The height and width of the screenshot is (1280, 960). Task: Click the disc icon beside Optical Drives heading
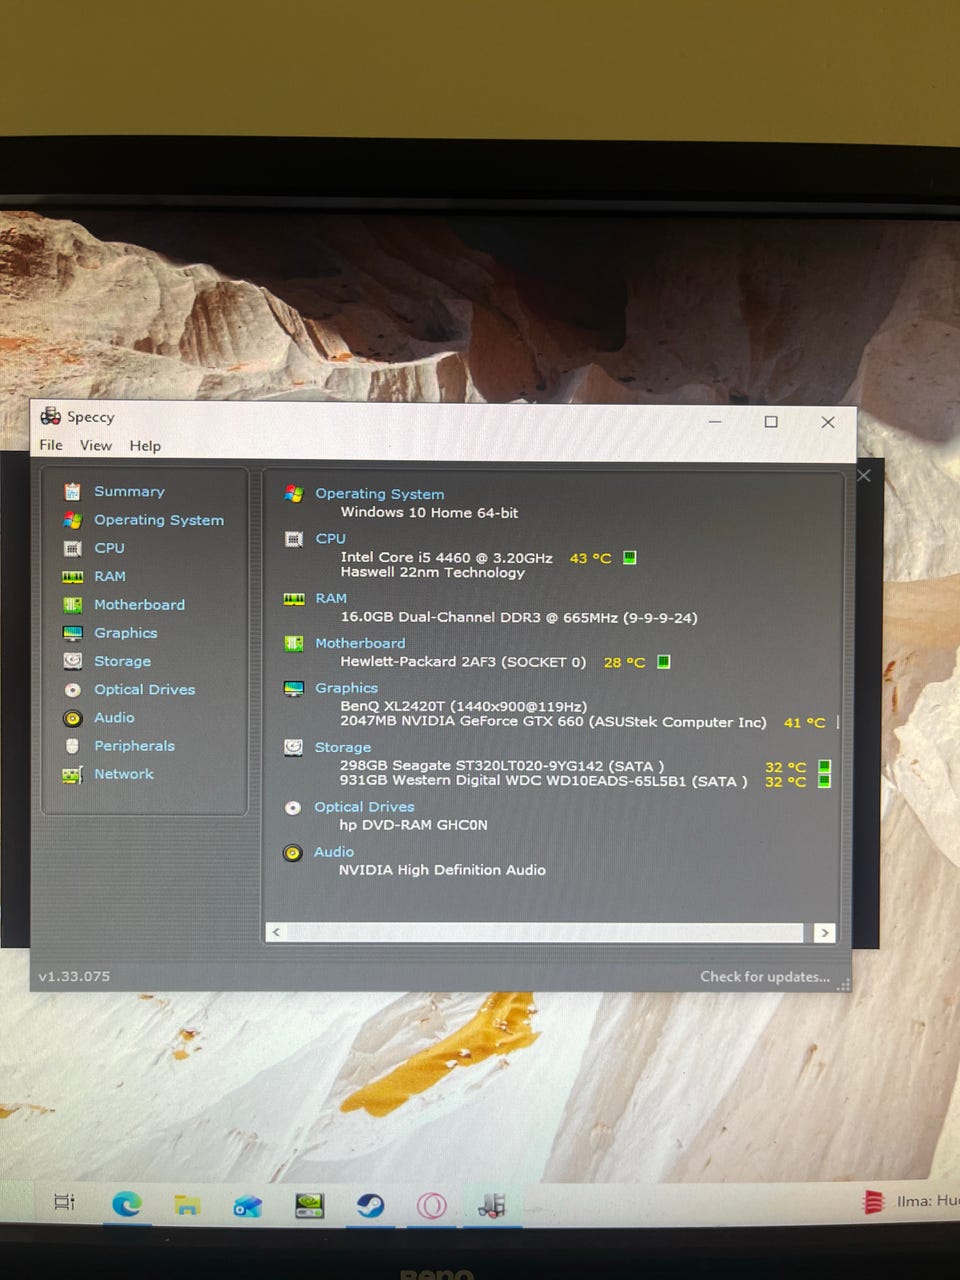point(293,807)
